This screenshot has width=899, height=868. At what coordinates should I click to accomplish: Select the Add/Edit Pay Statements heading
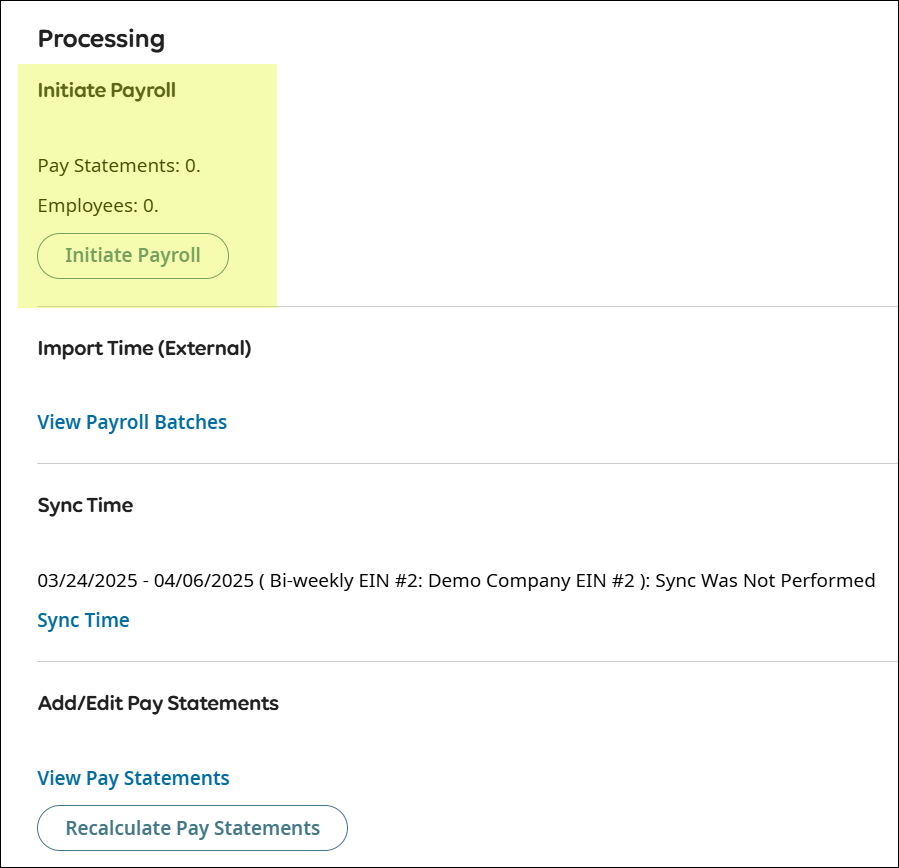pyautogui.click(x=158, y=703)
